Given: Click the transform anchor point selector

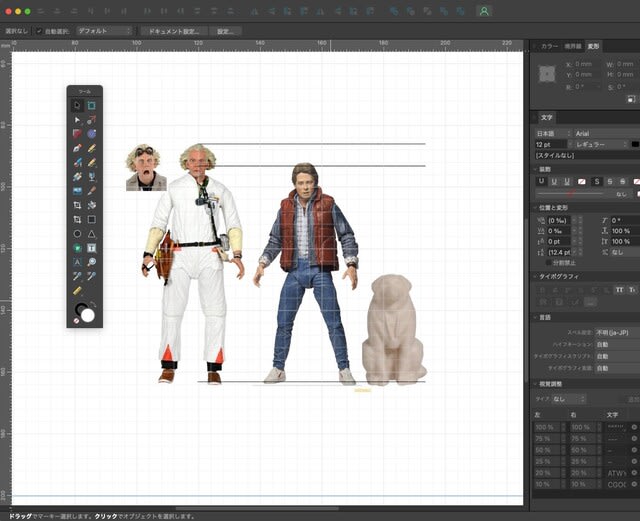Looking at the screenshot, I should [547, 74].
